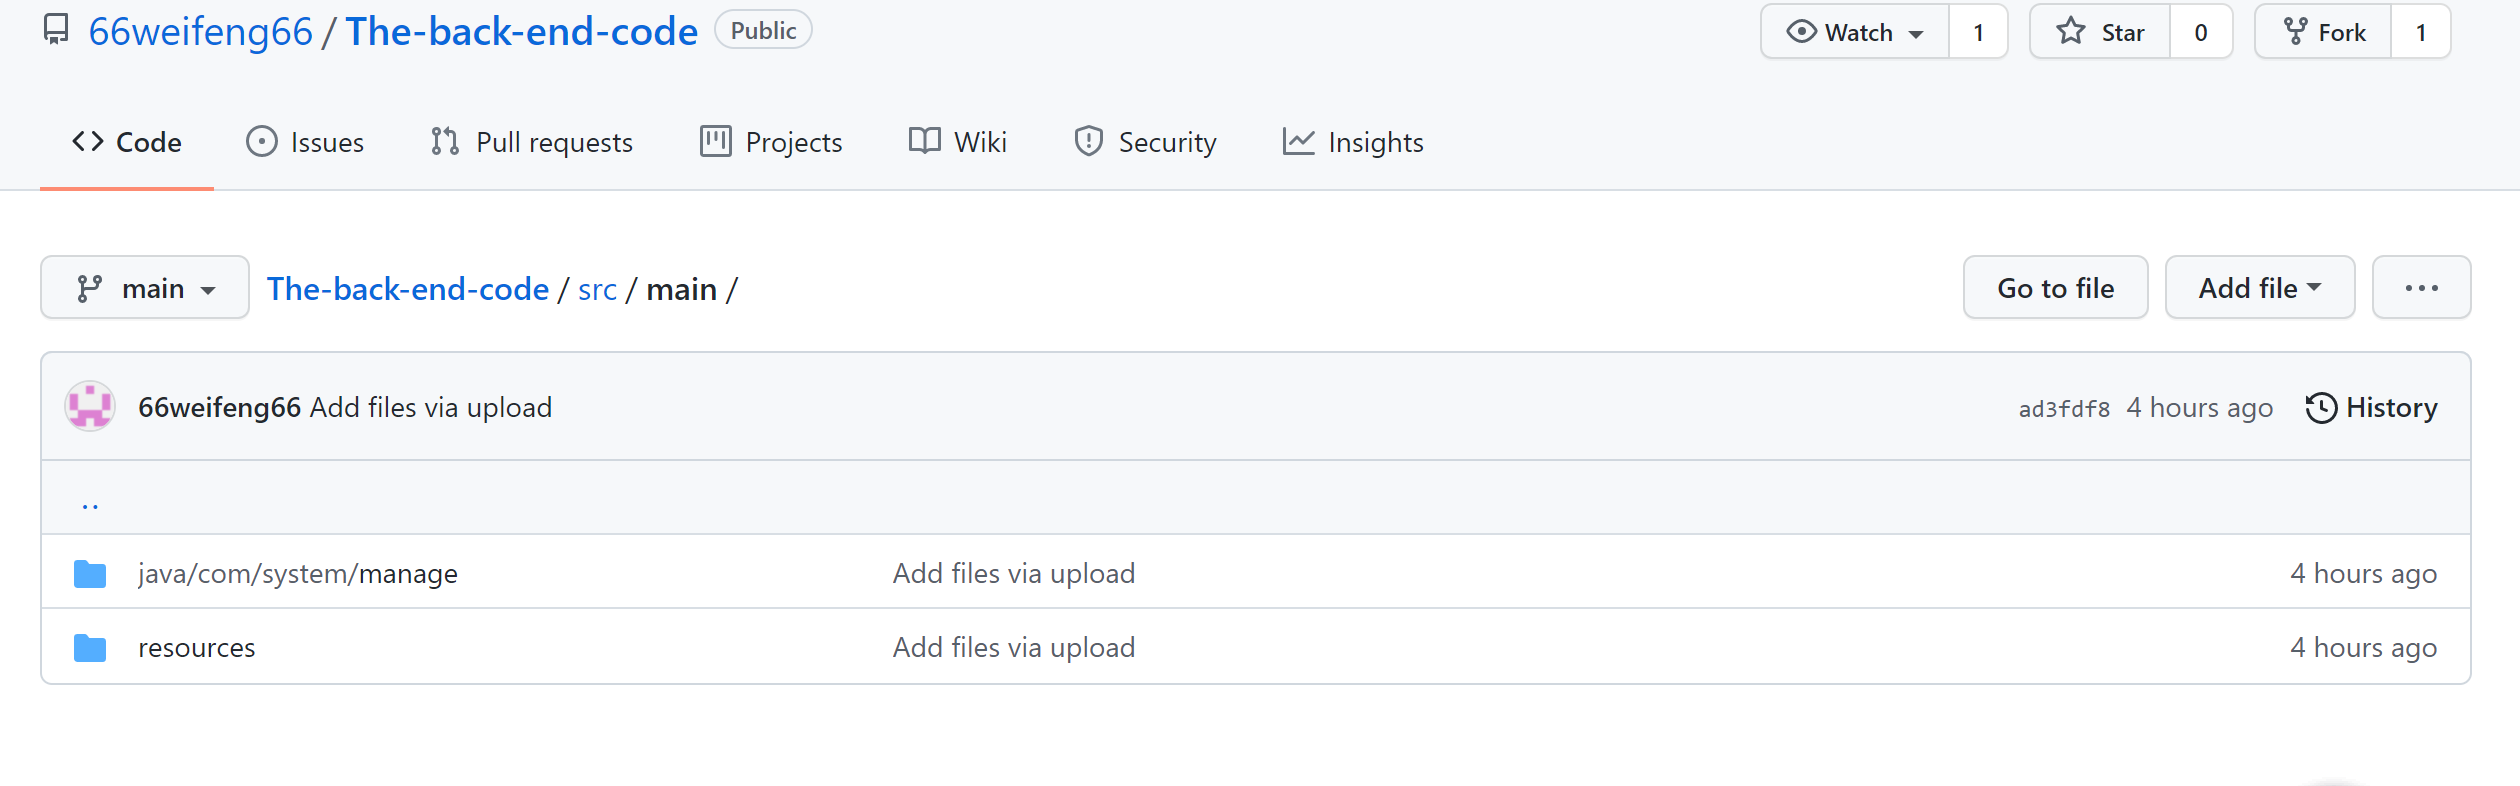Click the git branch icon on main selector

pos(90,289)
